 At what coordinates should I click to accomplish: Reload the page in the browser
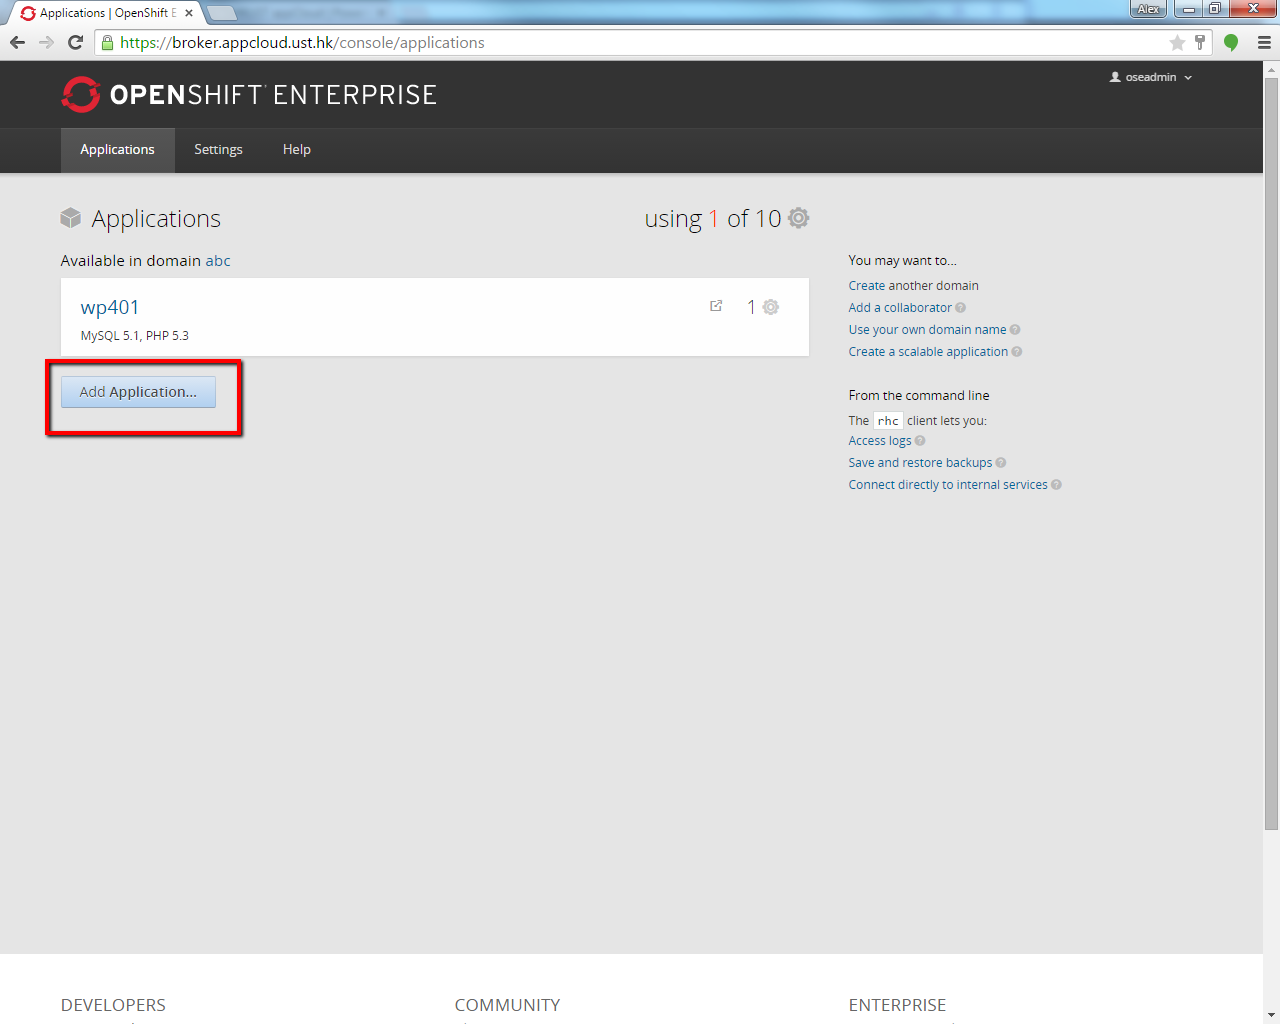click(x=75, y=42)
